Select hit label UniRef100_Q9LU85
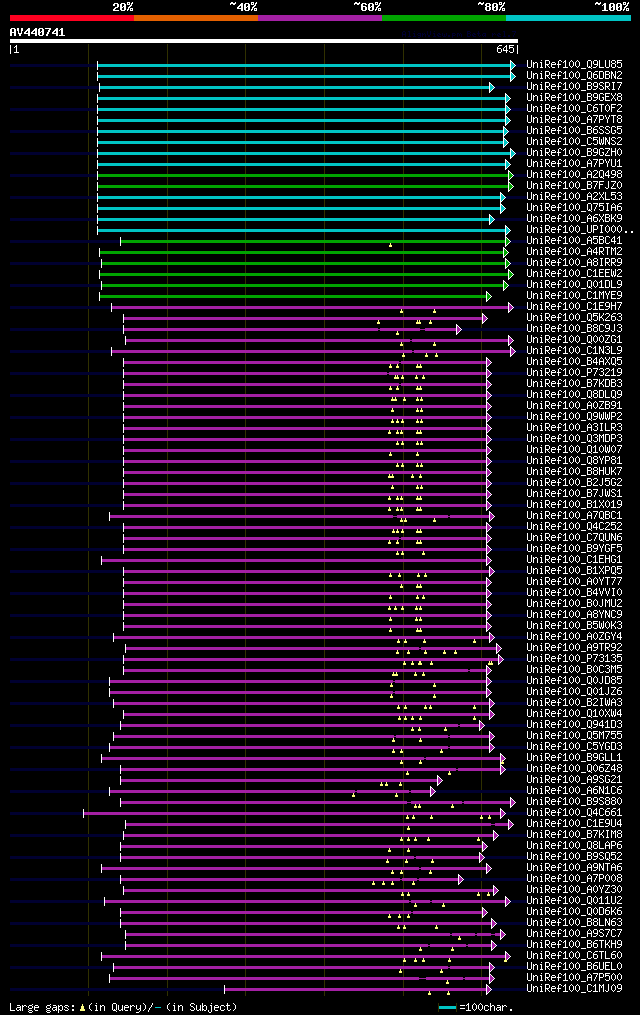Viewport: 640px width, 1015px height. 574,65
